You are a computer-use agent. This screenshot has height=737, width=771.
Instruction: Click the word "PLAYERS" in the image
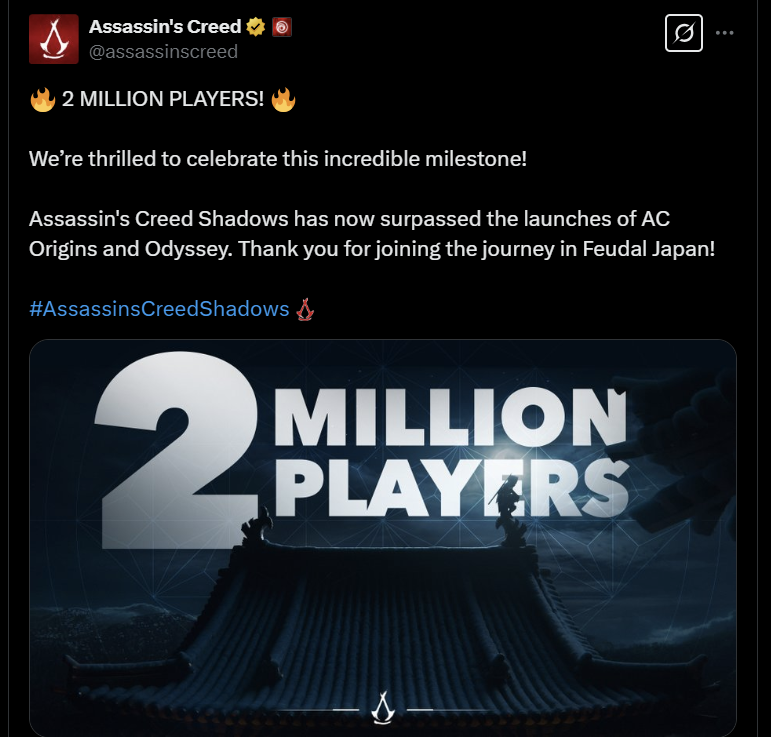pos(451,487)
